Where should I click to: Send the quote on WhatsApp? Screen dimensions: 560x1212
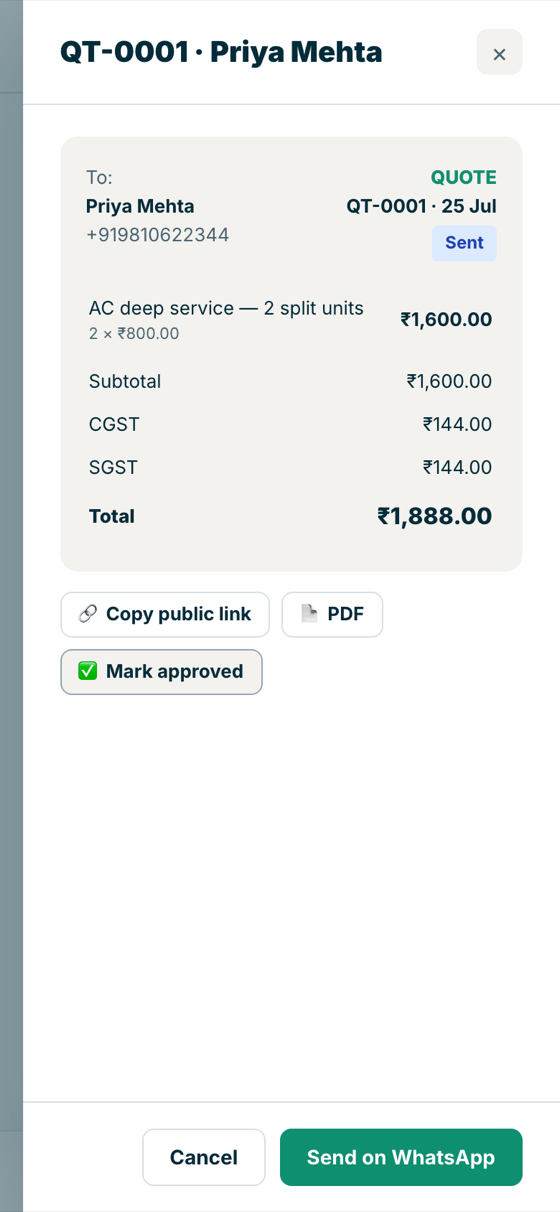(x=401, y=1157)
